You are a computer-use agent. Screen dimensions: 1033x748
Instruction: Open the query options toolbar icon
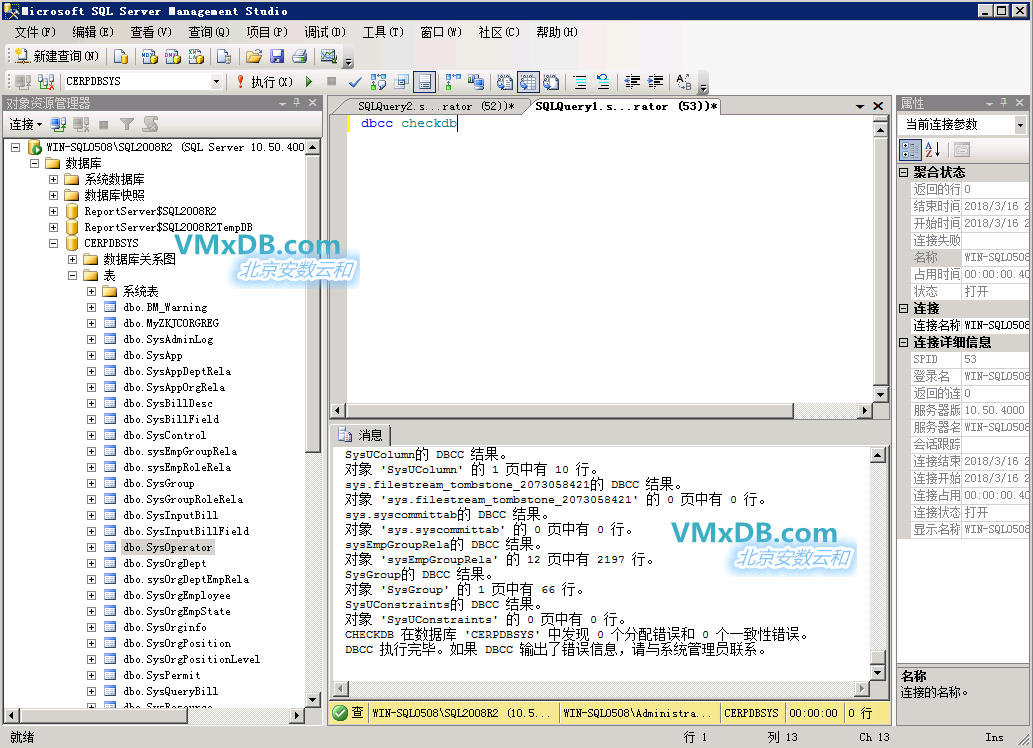pyautogui.click(x=401, y=82)
